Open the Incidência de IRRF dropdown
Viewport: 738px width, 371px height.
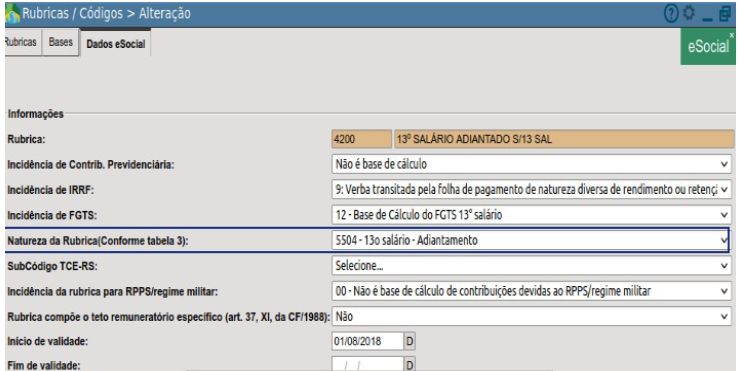pyautogui.click(x=531, y=190)
